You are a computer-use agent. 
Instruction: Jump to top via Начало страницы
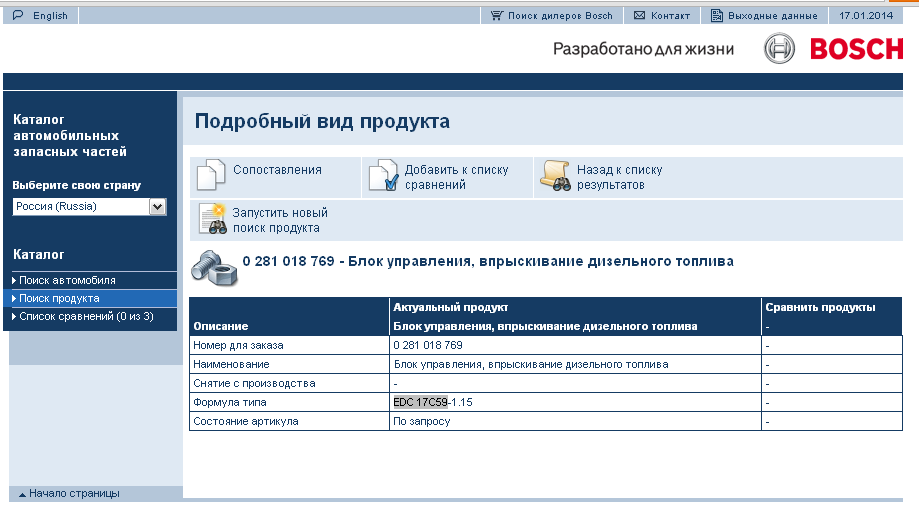74,494
